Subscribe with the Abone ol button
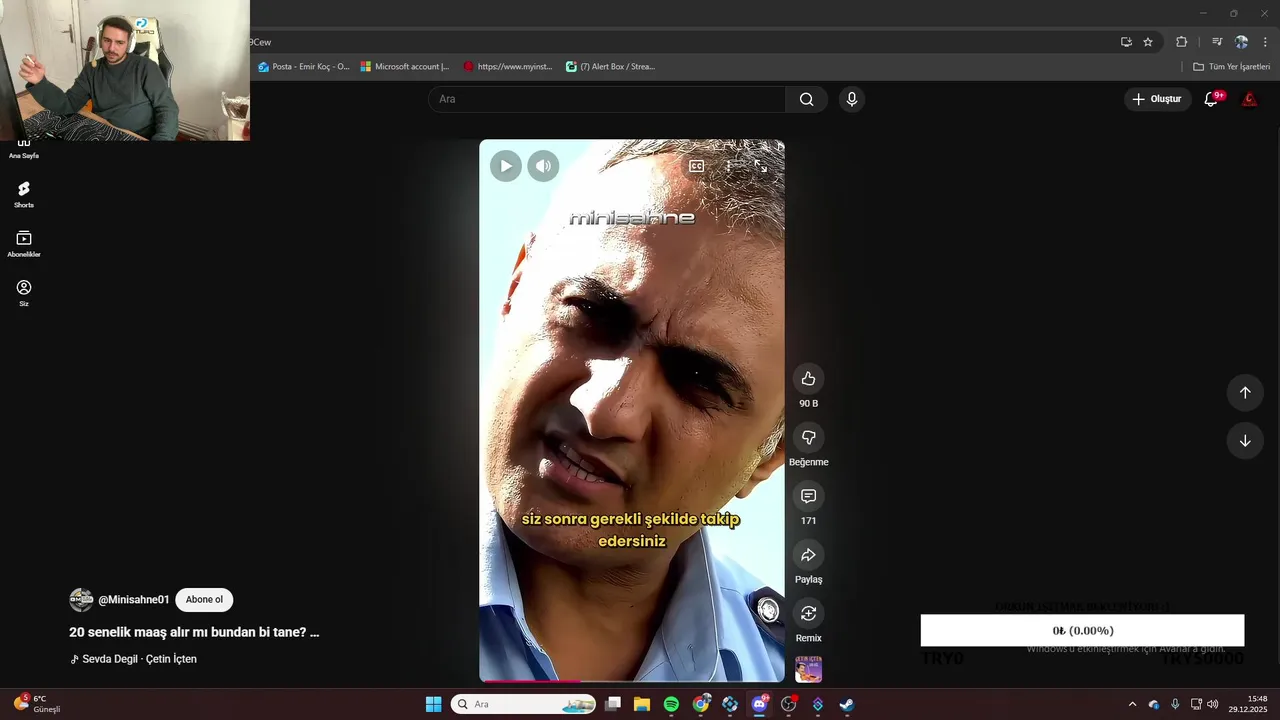1280x720 pixels. click(204, 600)
